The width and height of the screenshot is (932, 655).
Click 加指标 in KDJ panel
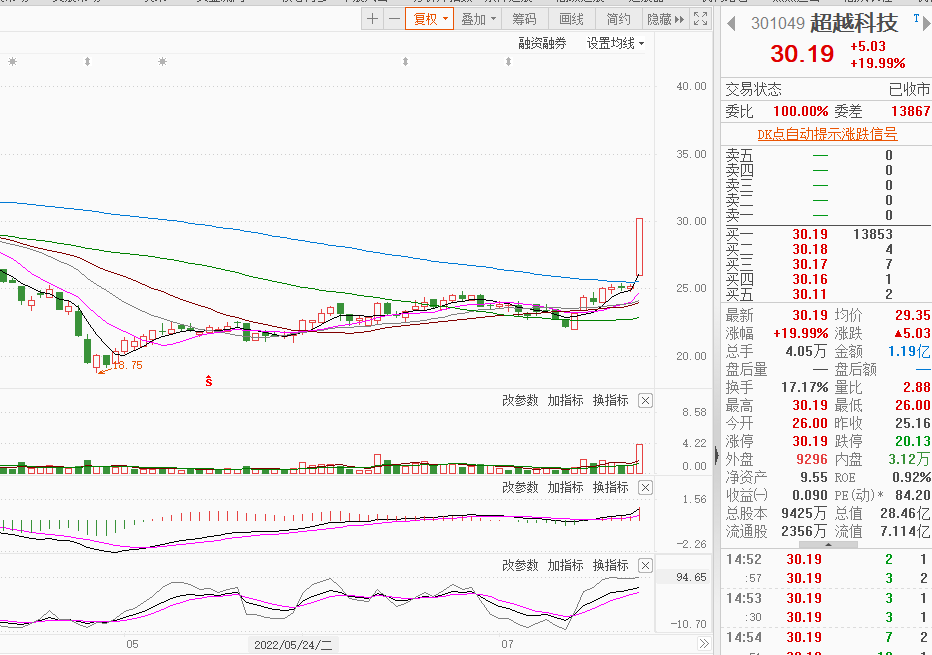click(x=565, y=565)
